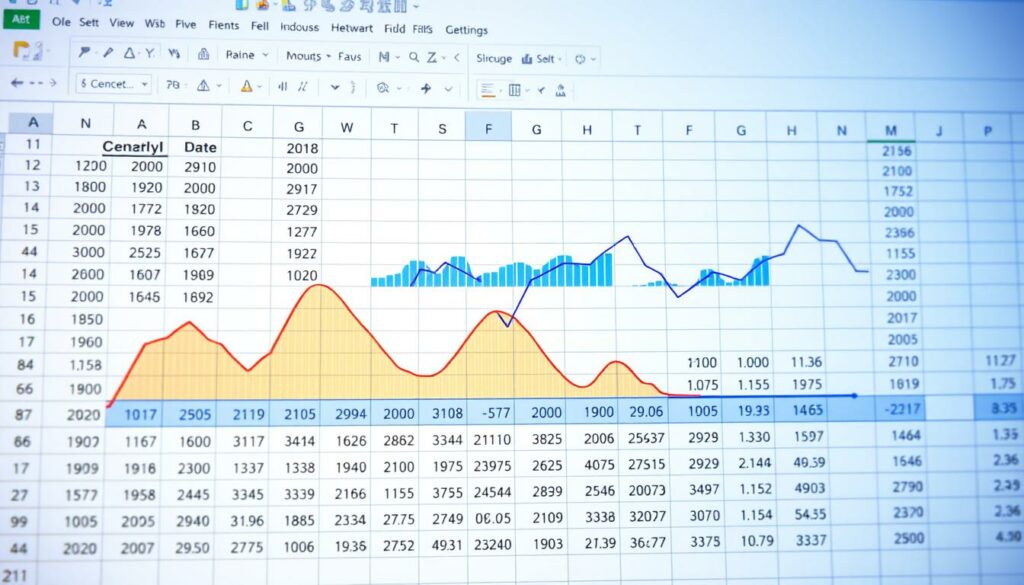Image resolution: width=1024 pixels, height=585 pixels.
Task: Open the View menu
Action: (121, 23)
